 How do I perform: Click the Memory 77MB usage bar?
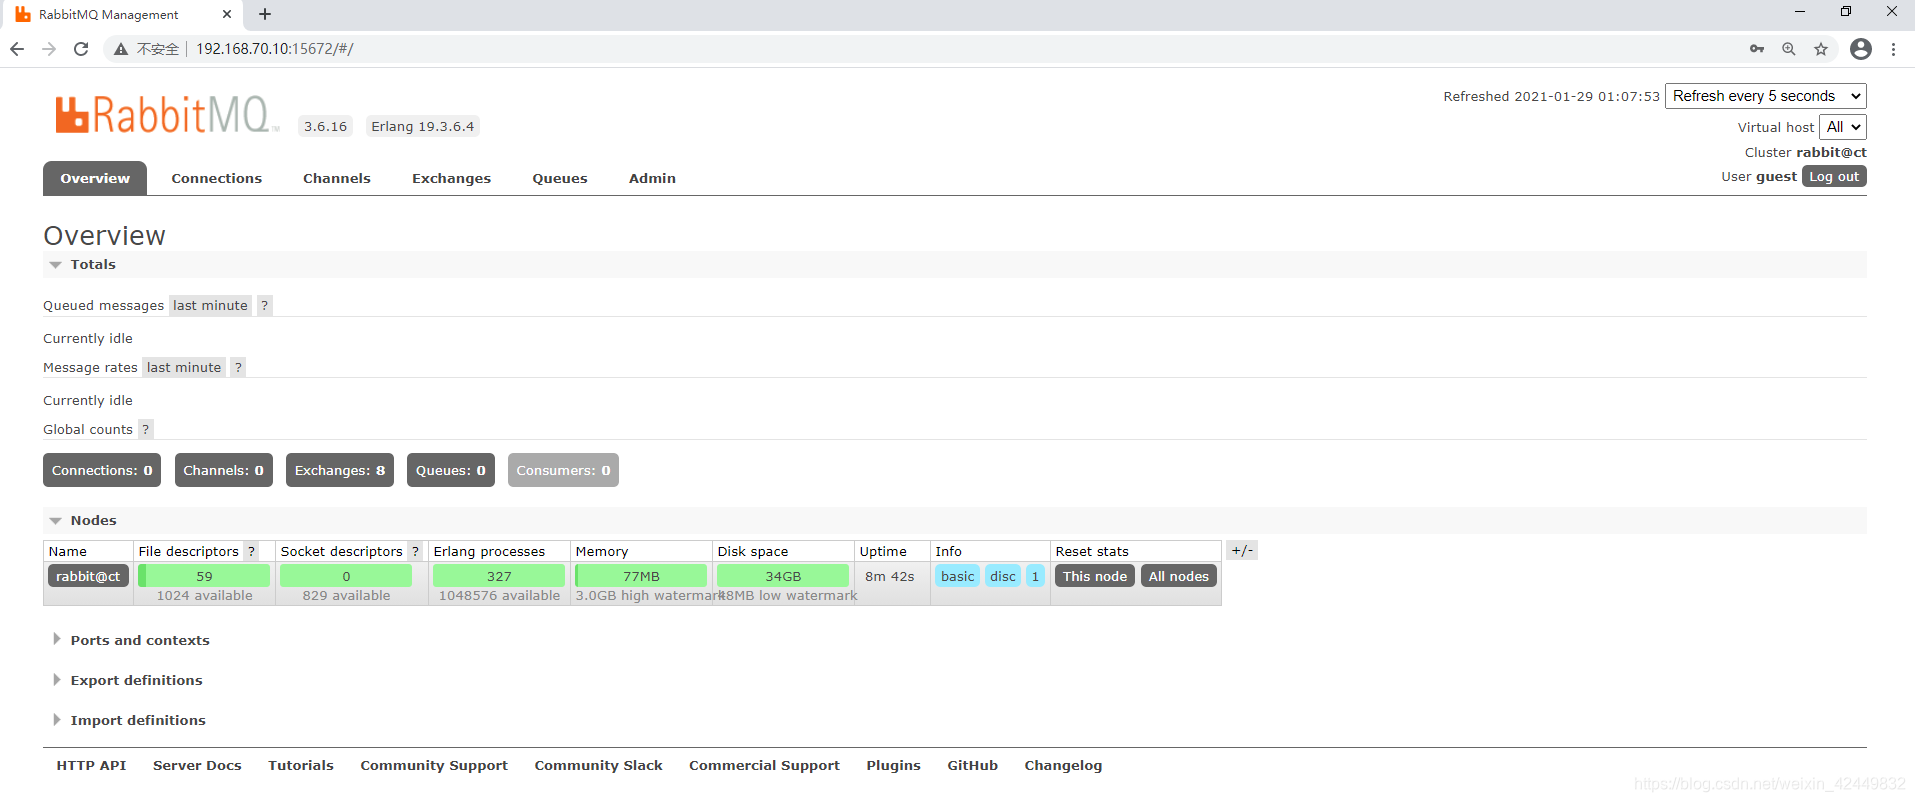[x=641, y=577]
